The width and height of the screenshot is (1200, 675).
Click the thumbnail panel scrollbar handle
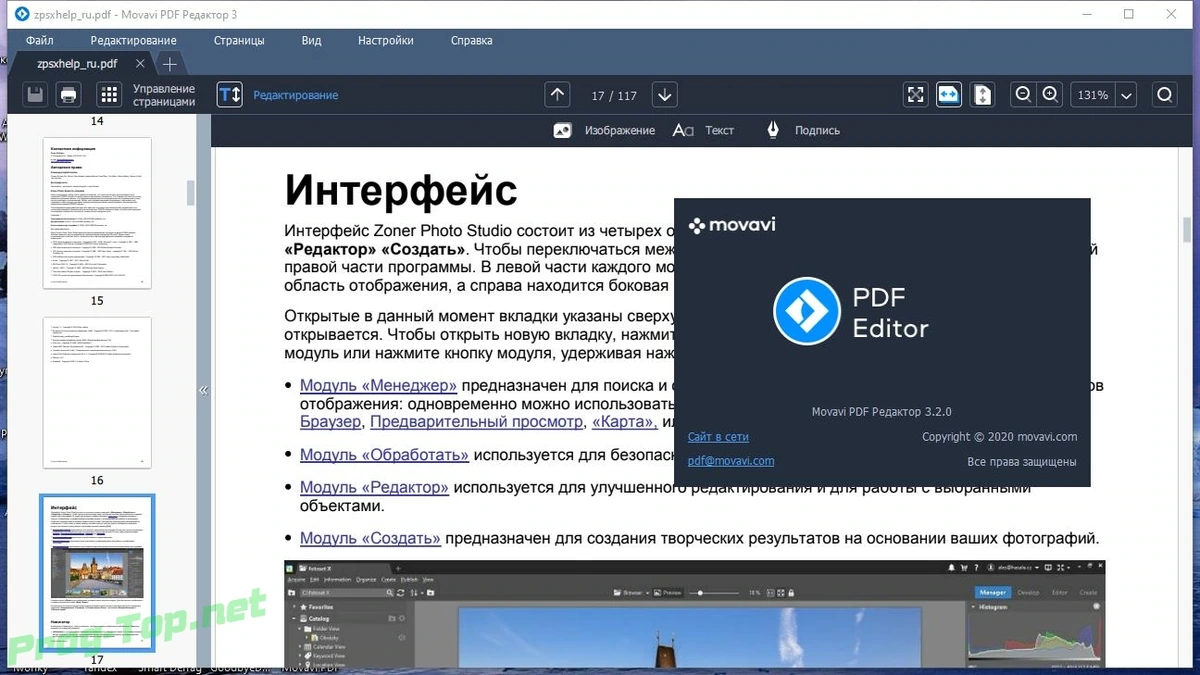pos(191,193)
